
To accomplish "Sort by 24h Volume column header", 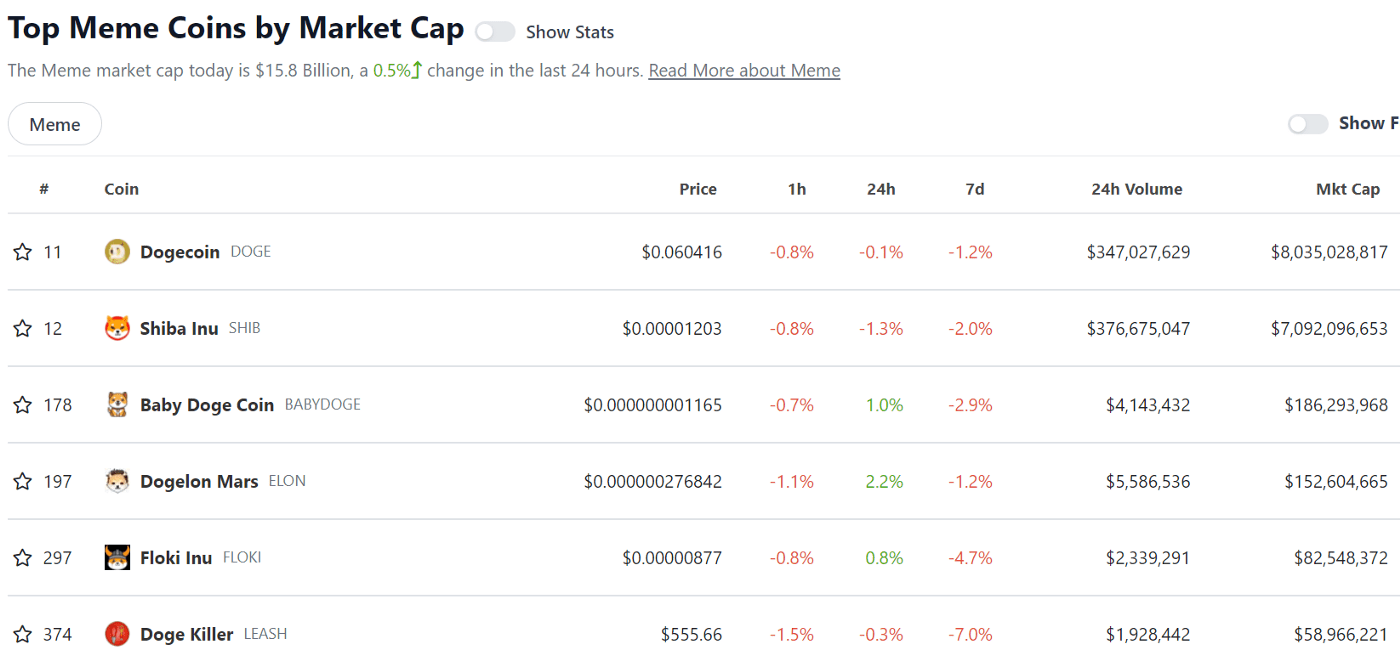I will click(1136, 189).
